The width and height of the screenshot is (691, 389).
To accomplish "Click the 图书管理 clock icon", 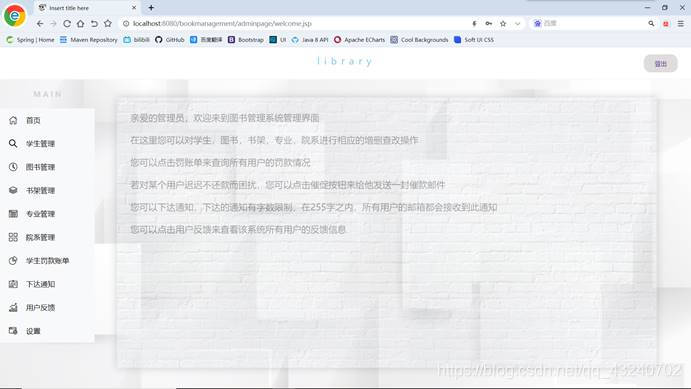I will 13,167.
